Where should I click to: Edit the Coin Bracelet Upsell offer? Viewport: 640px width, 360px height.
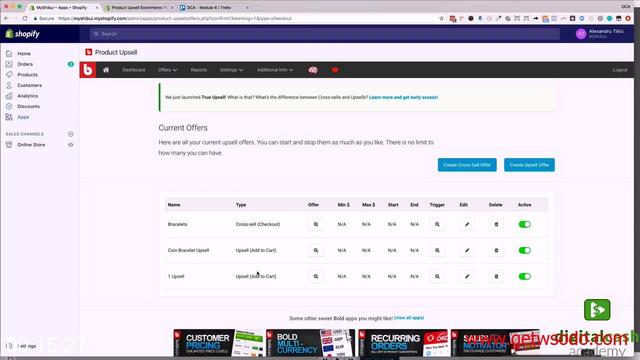(x=467, y=250)
